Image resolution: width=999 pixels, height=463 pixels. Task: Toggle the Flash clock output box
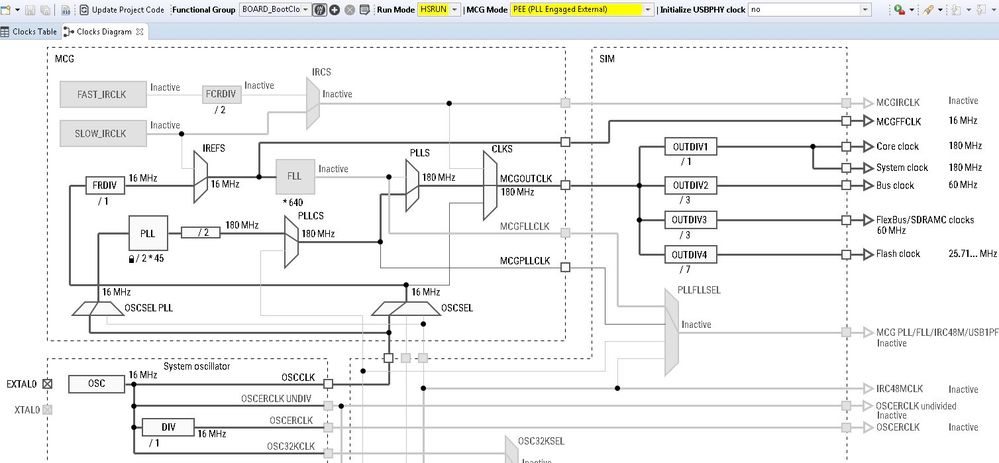point(846,254)
